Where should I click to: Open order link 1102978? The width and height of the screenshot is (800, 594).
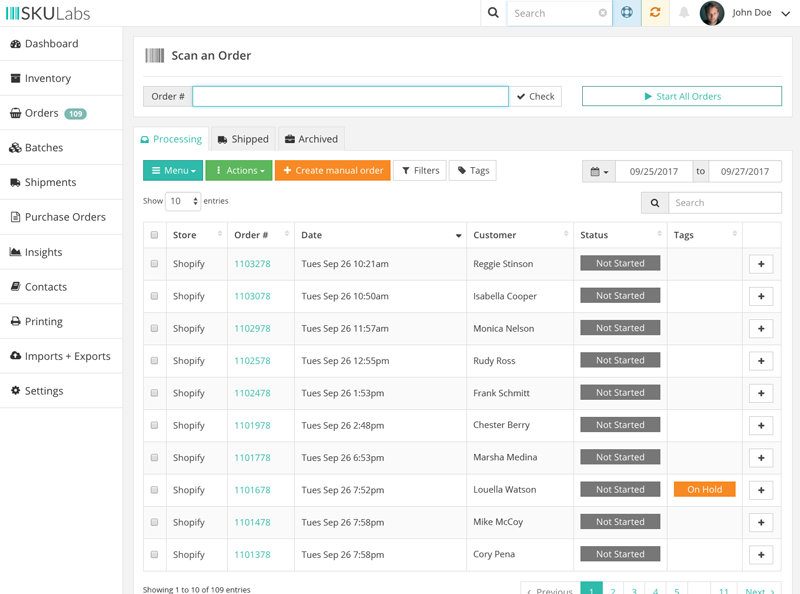253,329
